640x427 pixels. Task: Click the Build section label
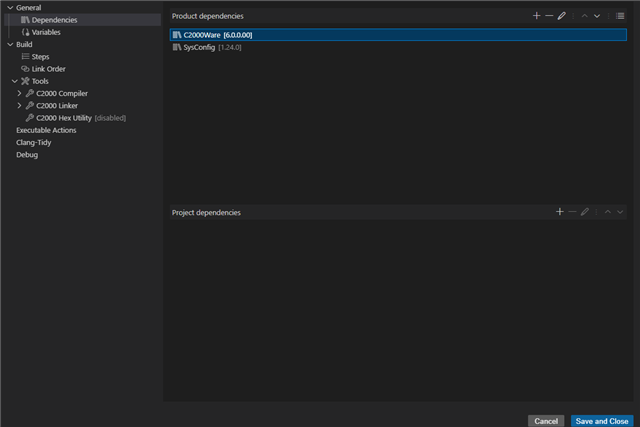click(24, 44)
